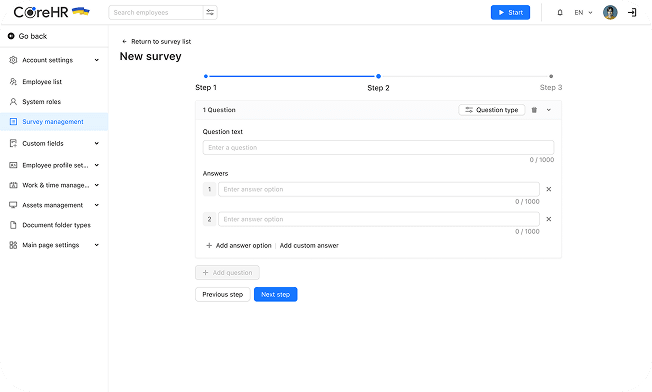Screen dimensions: 652x392
Task: Click Add question button
Action: [227, 273]
